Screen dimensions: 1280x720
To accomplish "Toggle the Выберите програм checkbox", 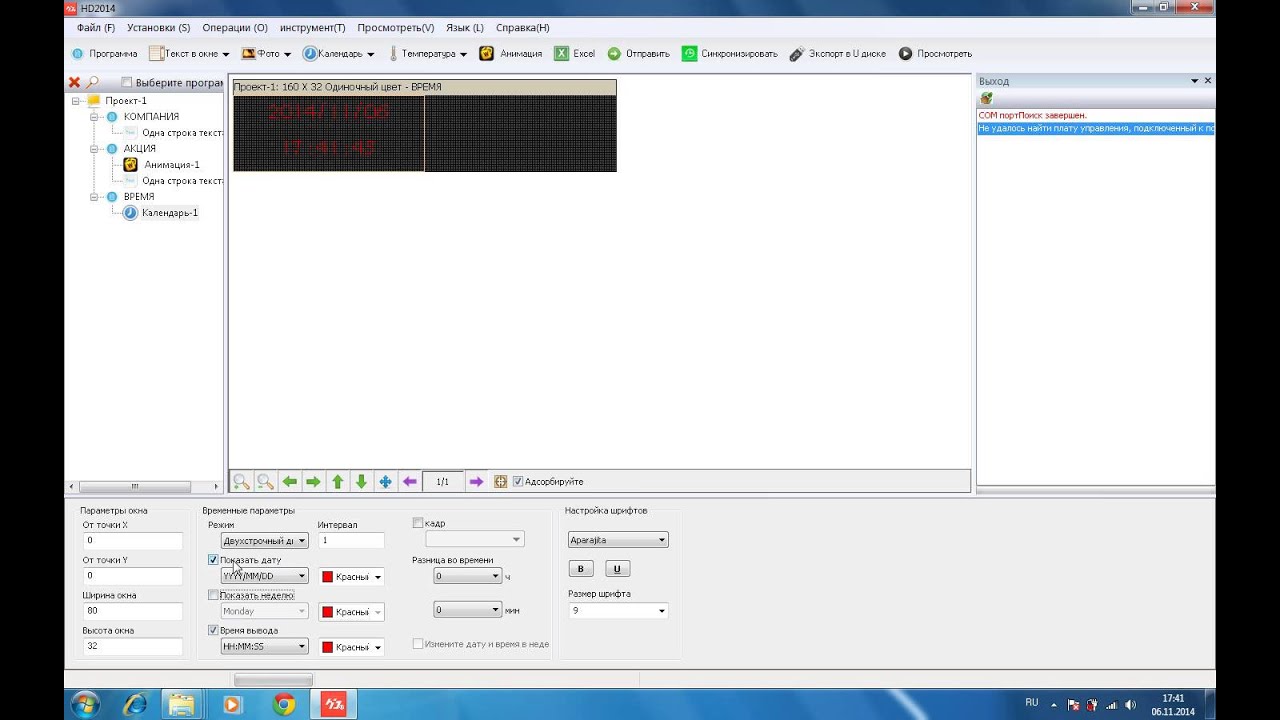I will [x=127, y=83].
